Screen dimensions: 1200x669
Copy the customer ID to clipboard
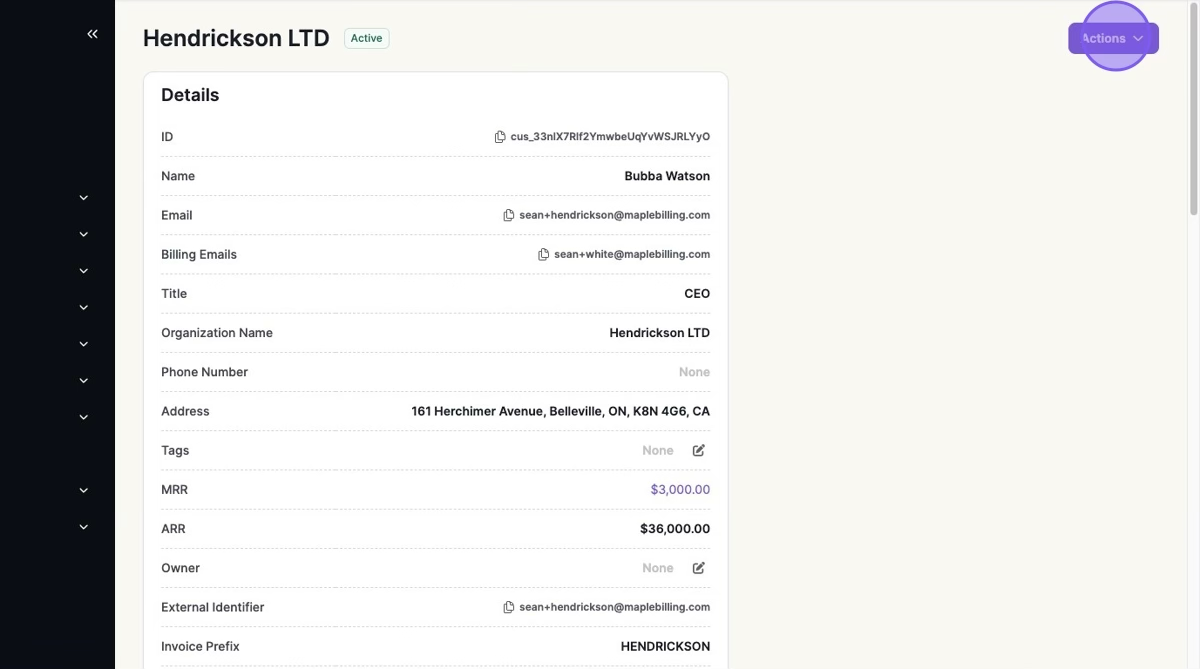[500, 137]
